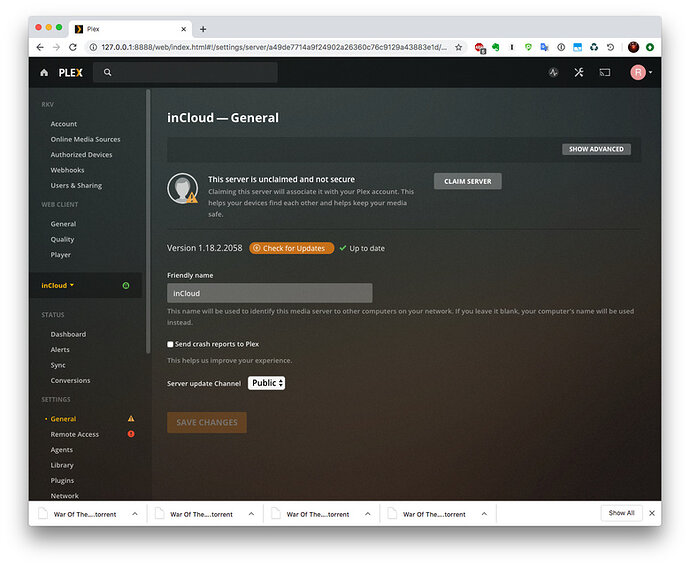Open Remote Access settings
Image resolution: width=690 pixels, height=566 pixels.
click(x=75, y=434)
